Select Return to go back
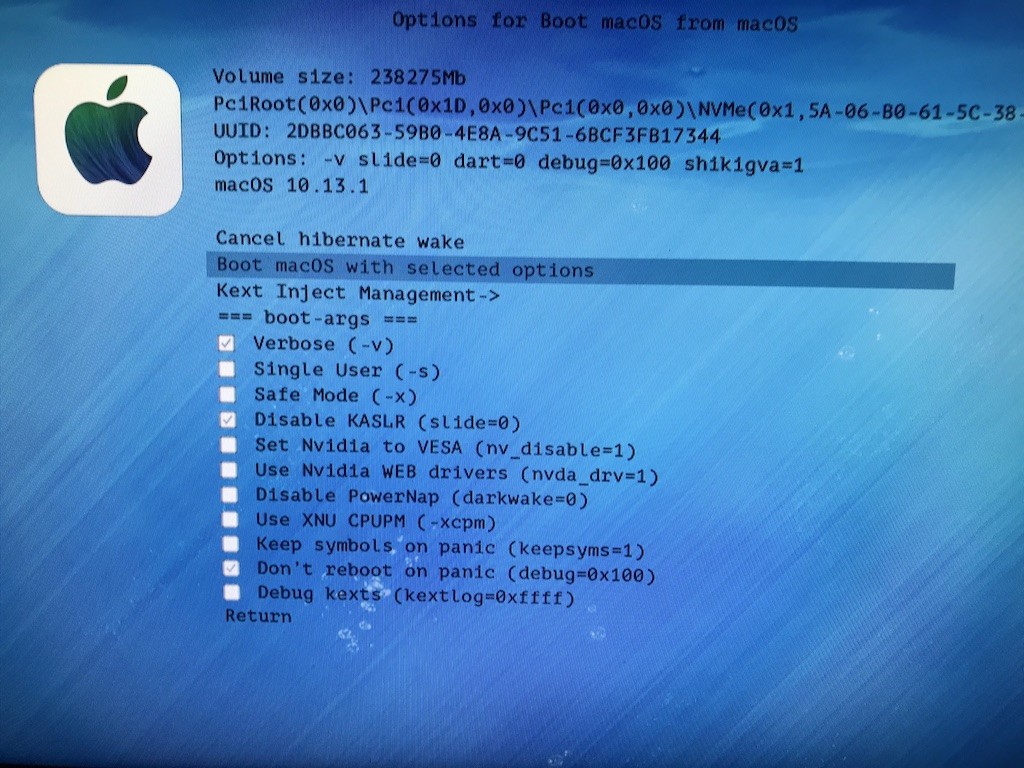1024x768 pixels. (259, 616)
